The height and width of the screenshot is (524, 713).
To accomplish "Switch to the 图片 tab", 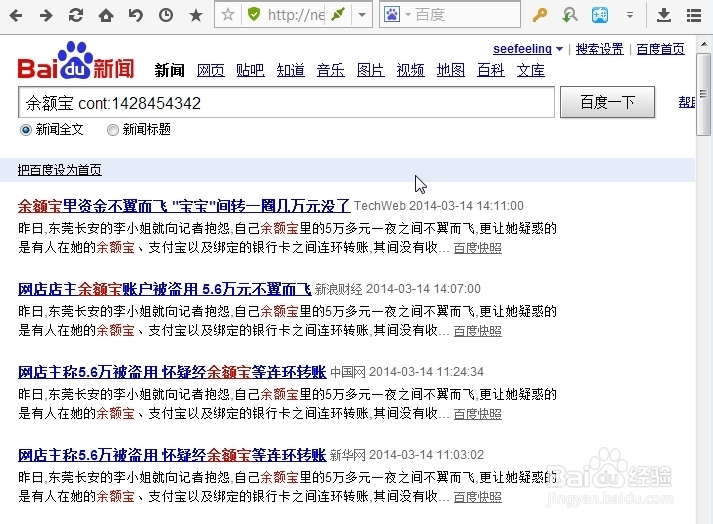I will (371, 71).
